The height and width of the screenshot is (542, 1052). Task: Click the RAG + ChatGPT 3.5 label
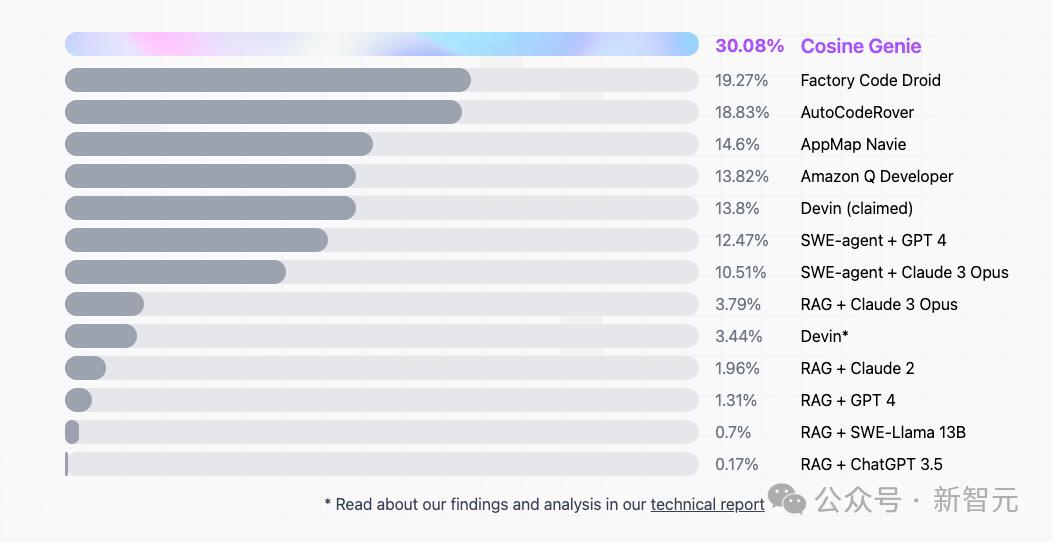coord(871,464)
